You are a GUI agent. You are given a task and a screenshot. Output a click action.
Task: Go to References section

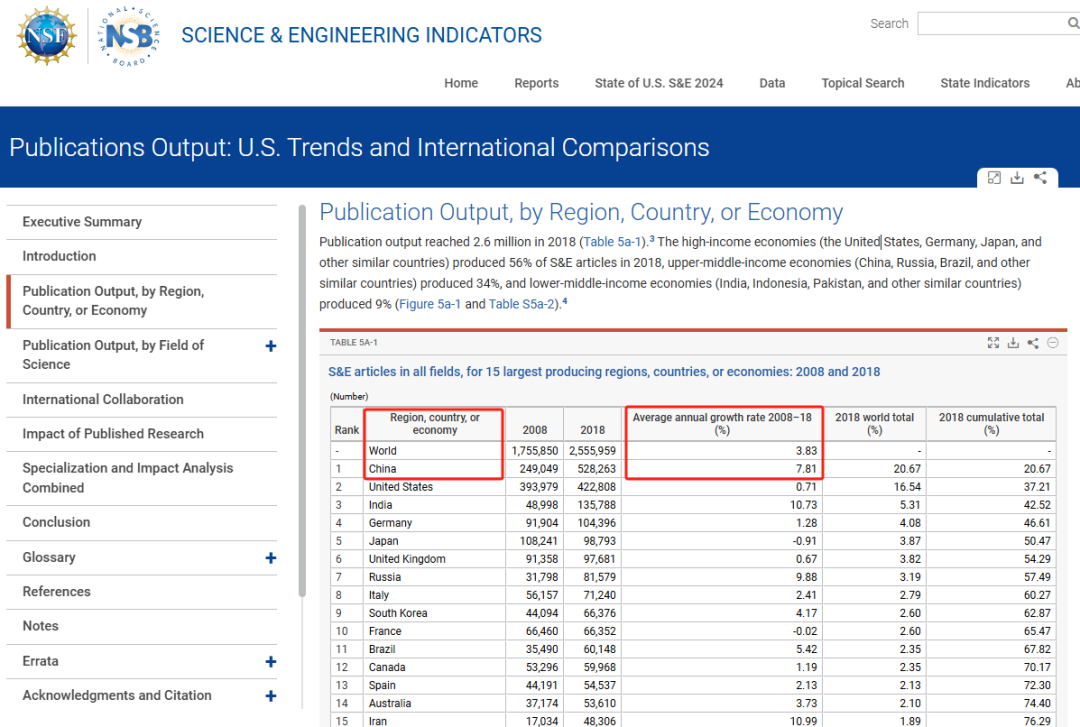tap(56, 592)
